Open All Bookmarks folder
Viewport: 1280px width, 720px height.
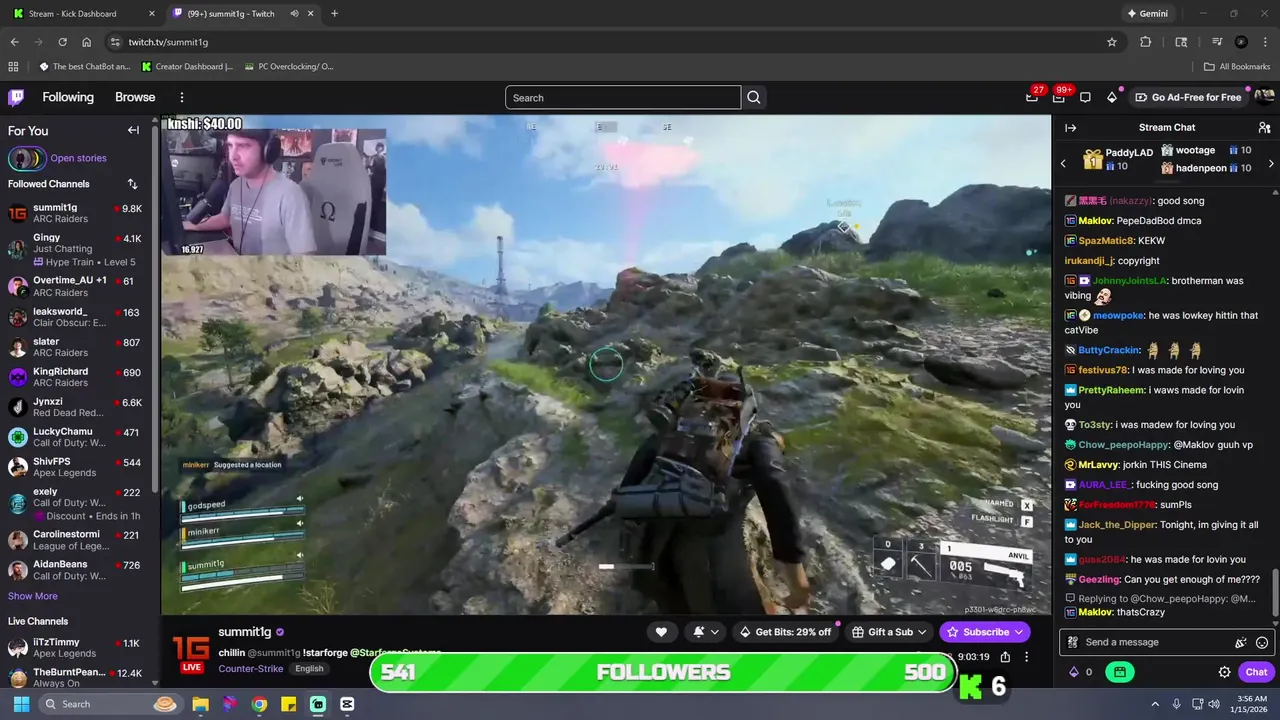pyautogui.click(x=1237, y=67)
